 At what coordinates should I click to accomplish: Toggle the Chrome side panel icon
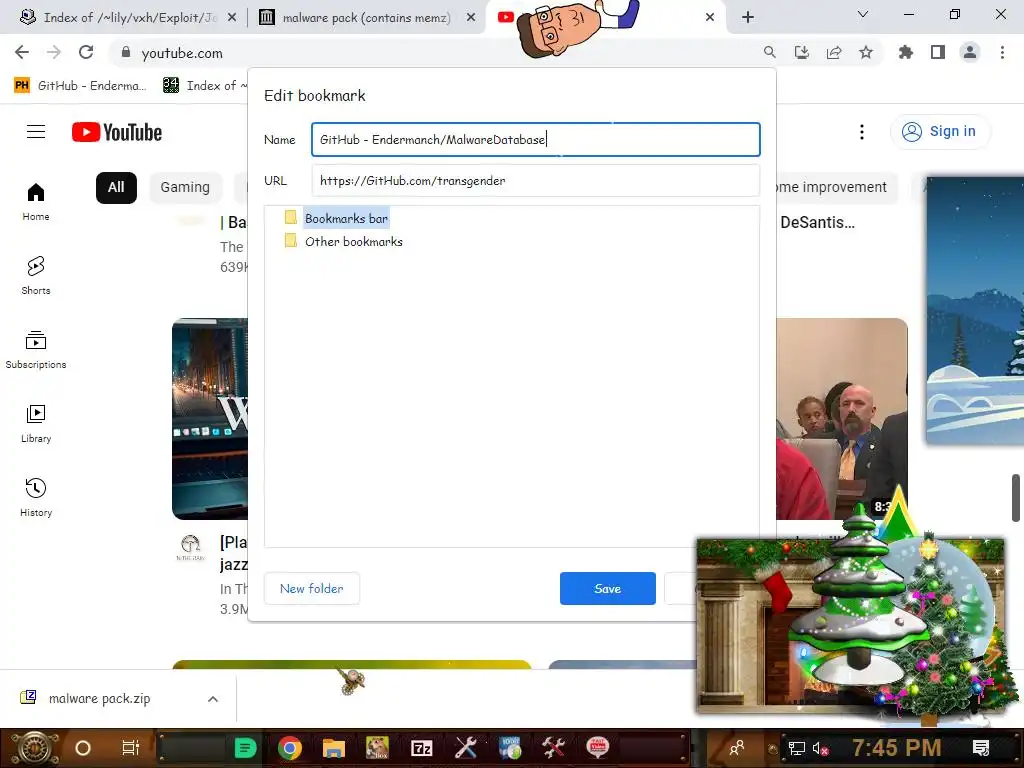(x=938, y=52)
